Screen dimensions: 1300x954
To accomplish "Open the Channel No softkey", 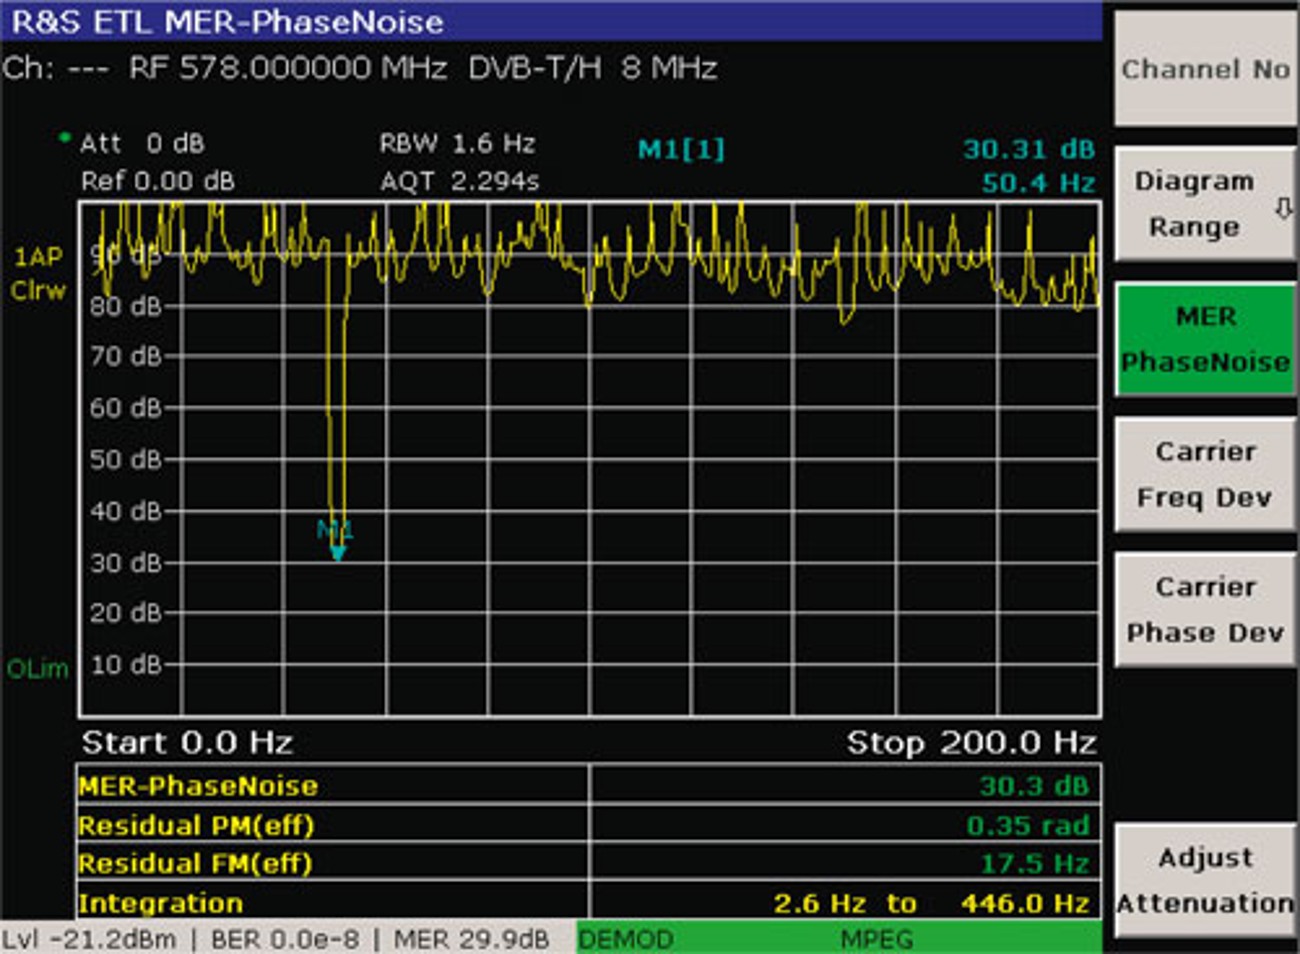I will click(1205, 69).
